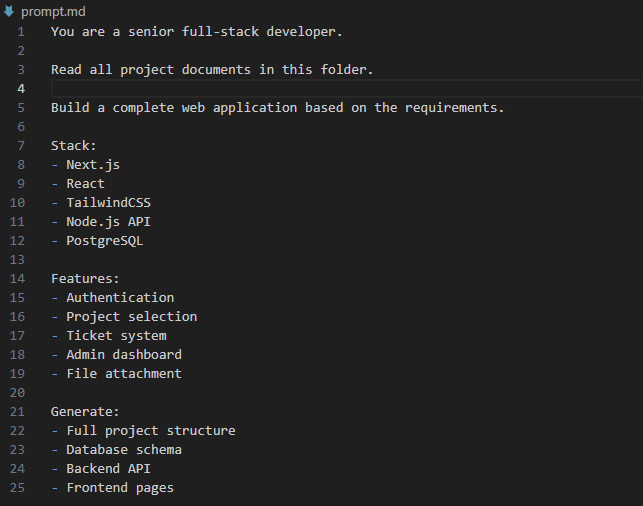This screenshot has width=643, height=506.
Task: Click 'Admin dashboard' on line 18
Action: pyautogui.click(x=124, y=355)
